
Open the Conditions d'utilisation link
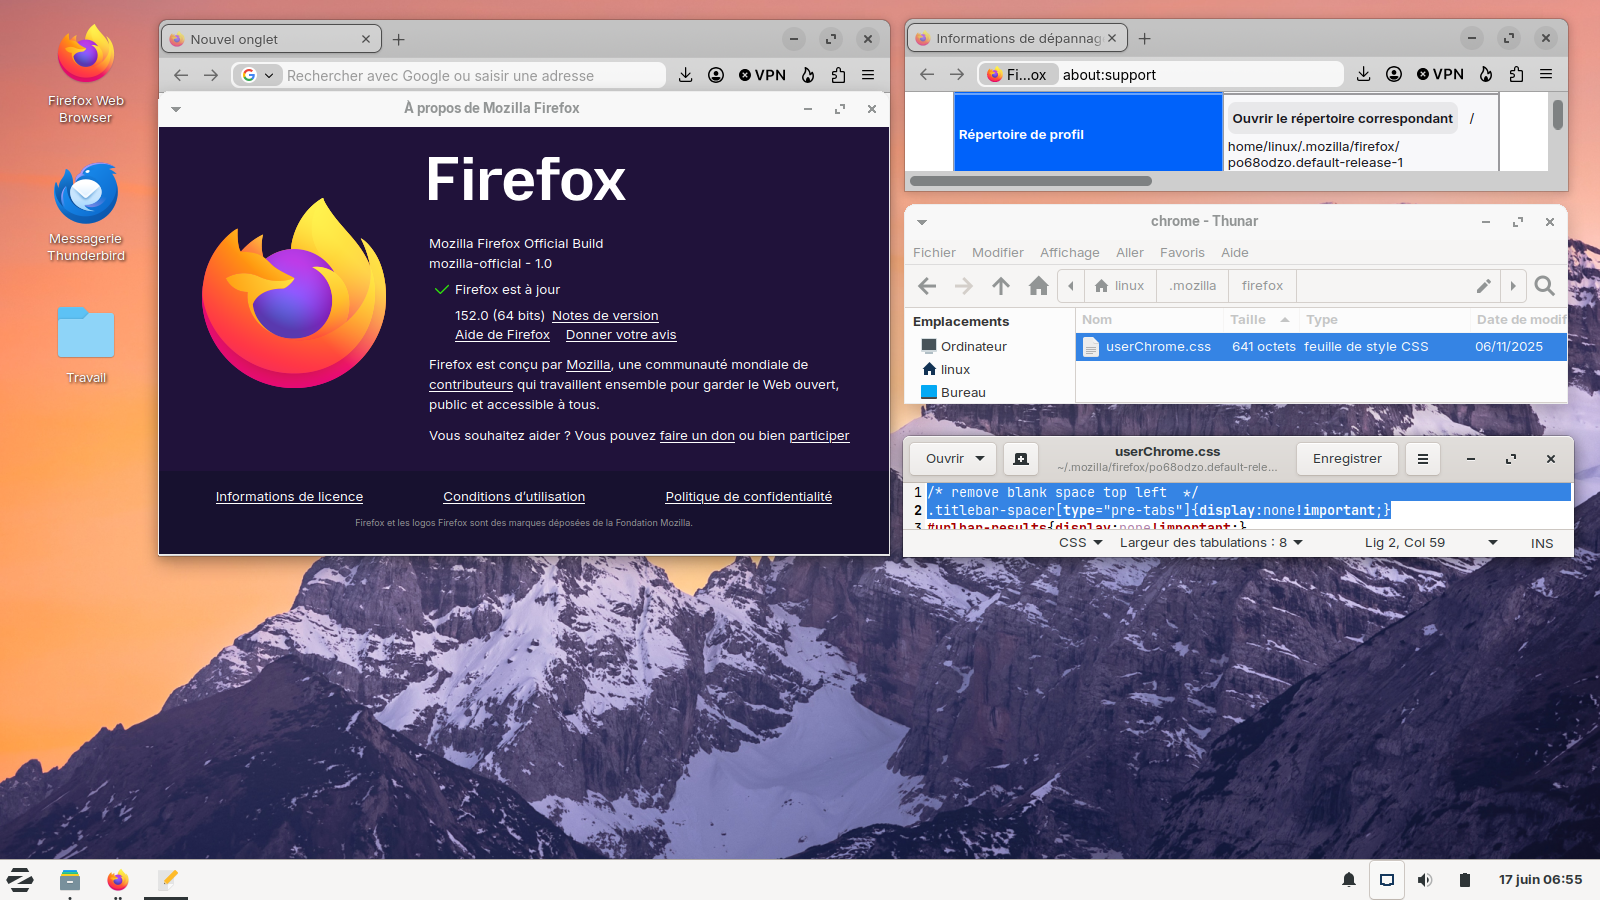coord(514,497)
